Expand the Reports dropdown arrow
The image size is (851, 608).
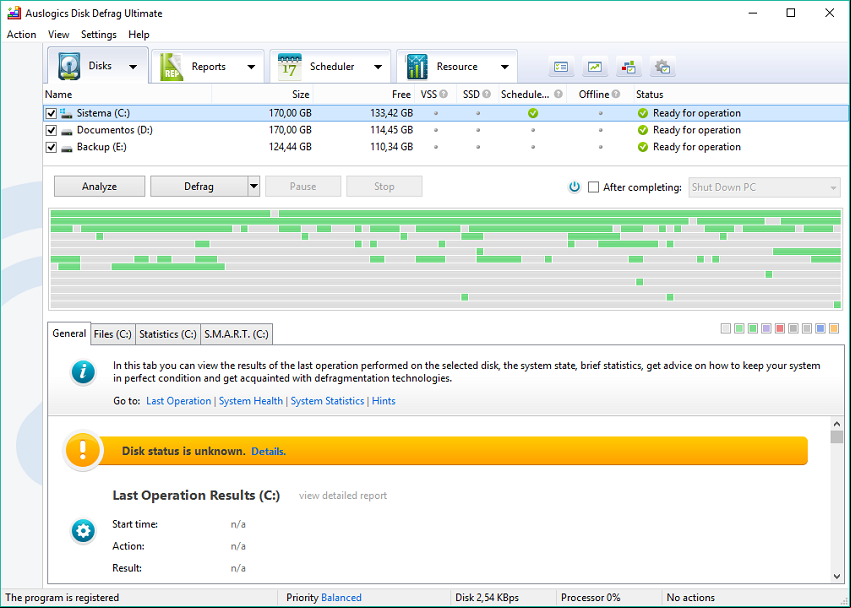point(251,67)
